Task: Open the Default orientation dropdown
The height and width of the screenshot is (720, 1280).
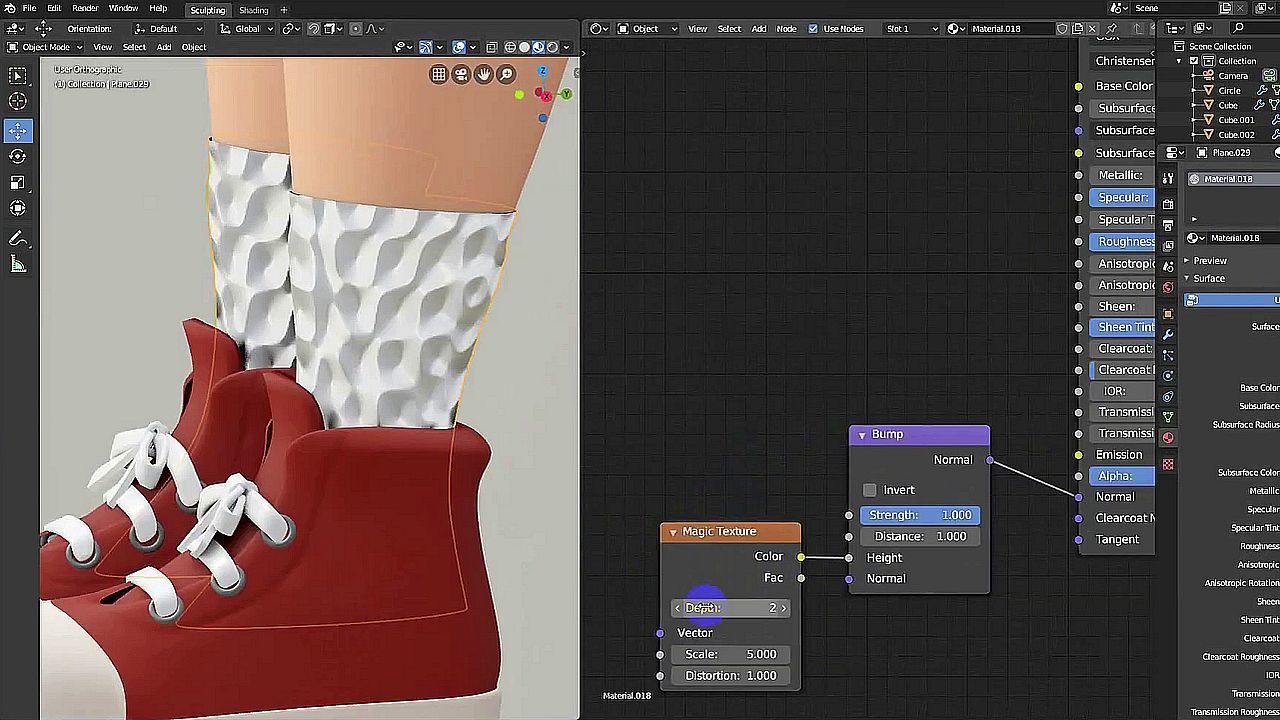Action: (x=168, y=29)
